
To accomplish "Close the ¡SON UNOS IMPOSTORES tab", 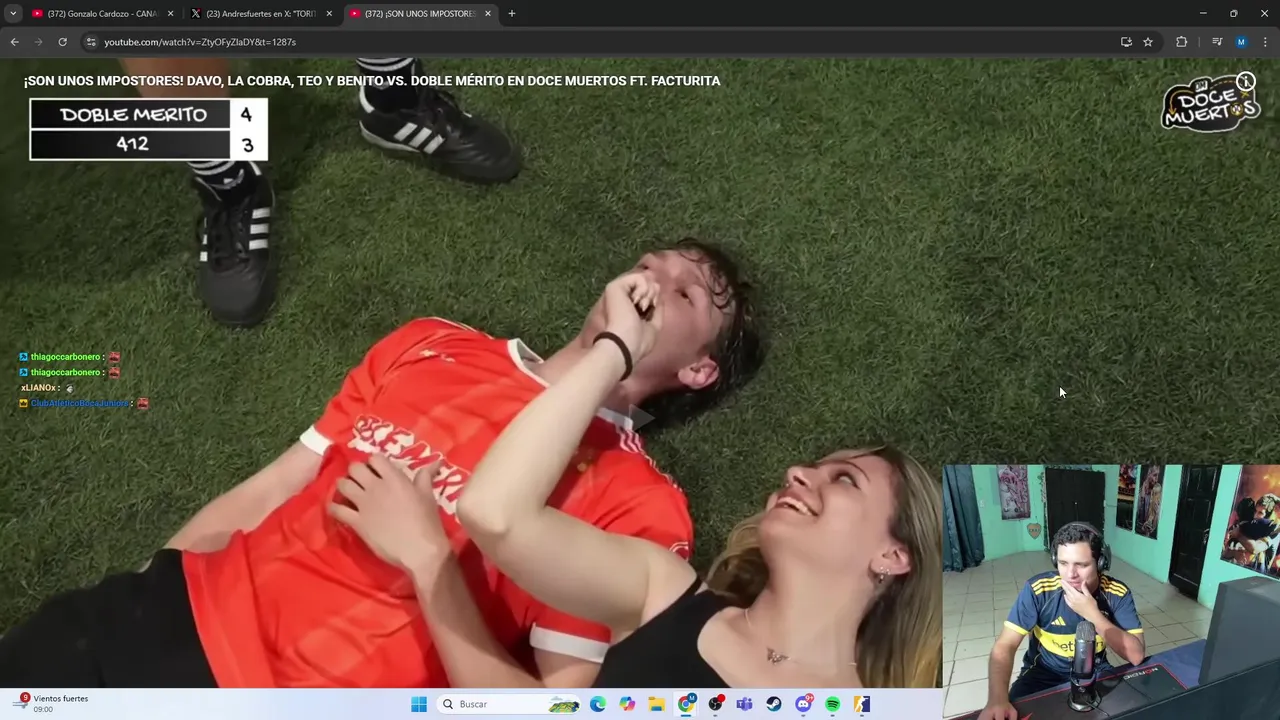I will 488,13.
